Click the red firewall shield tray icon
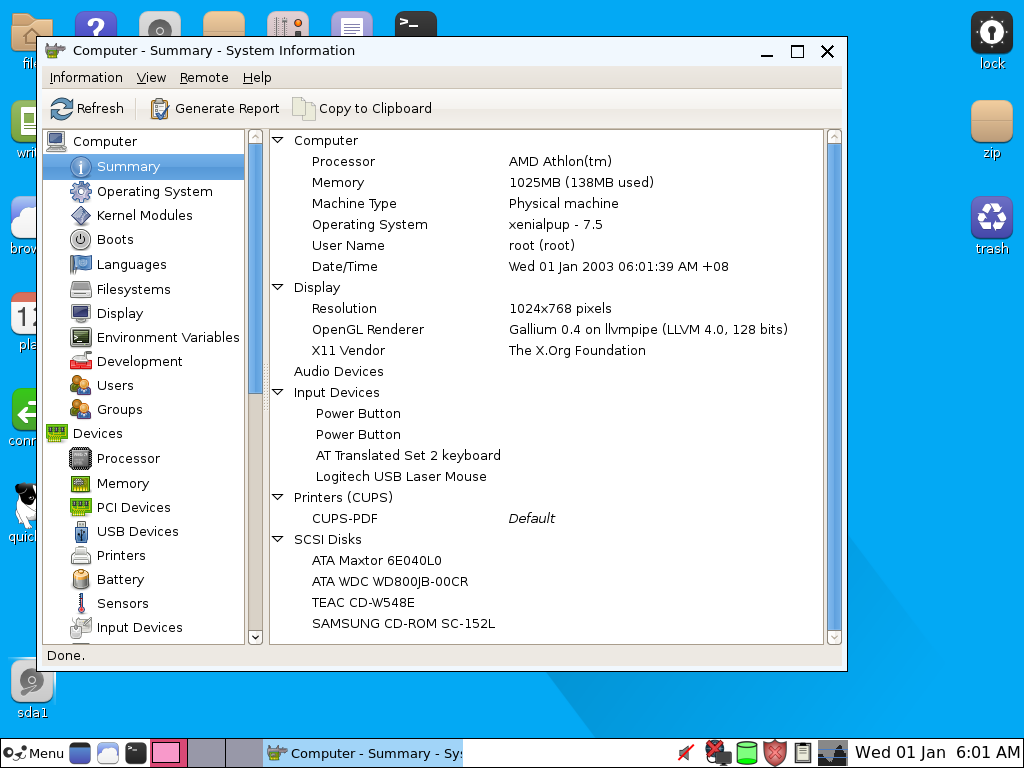The width and height of the screenshot is (1024, 768). (775, 753)
